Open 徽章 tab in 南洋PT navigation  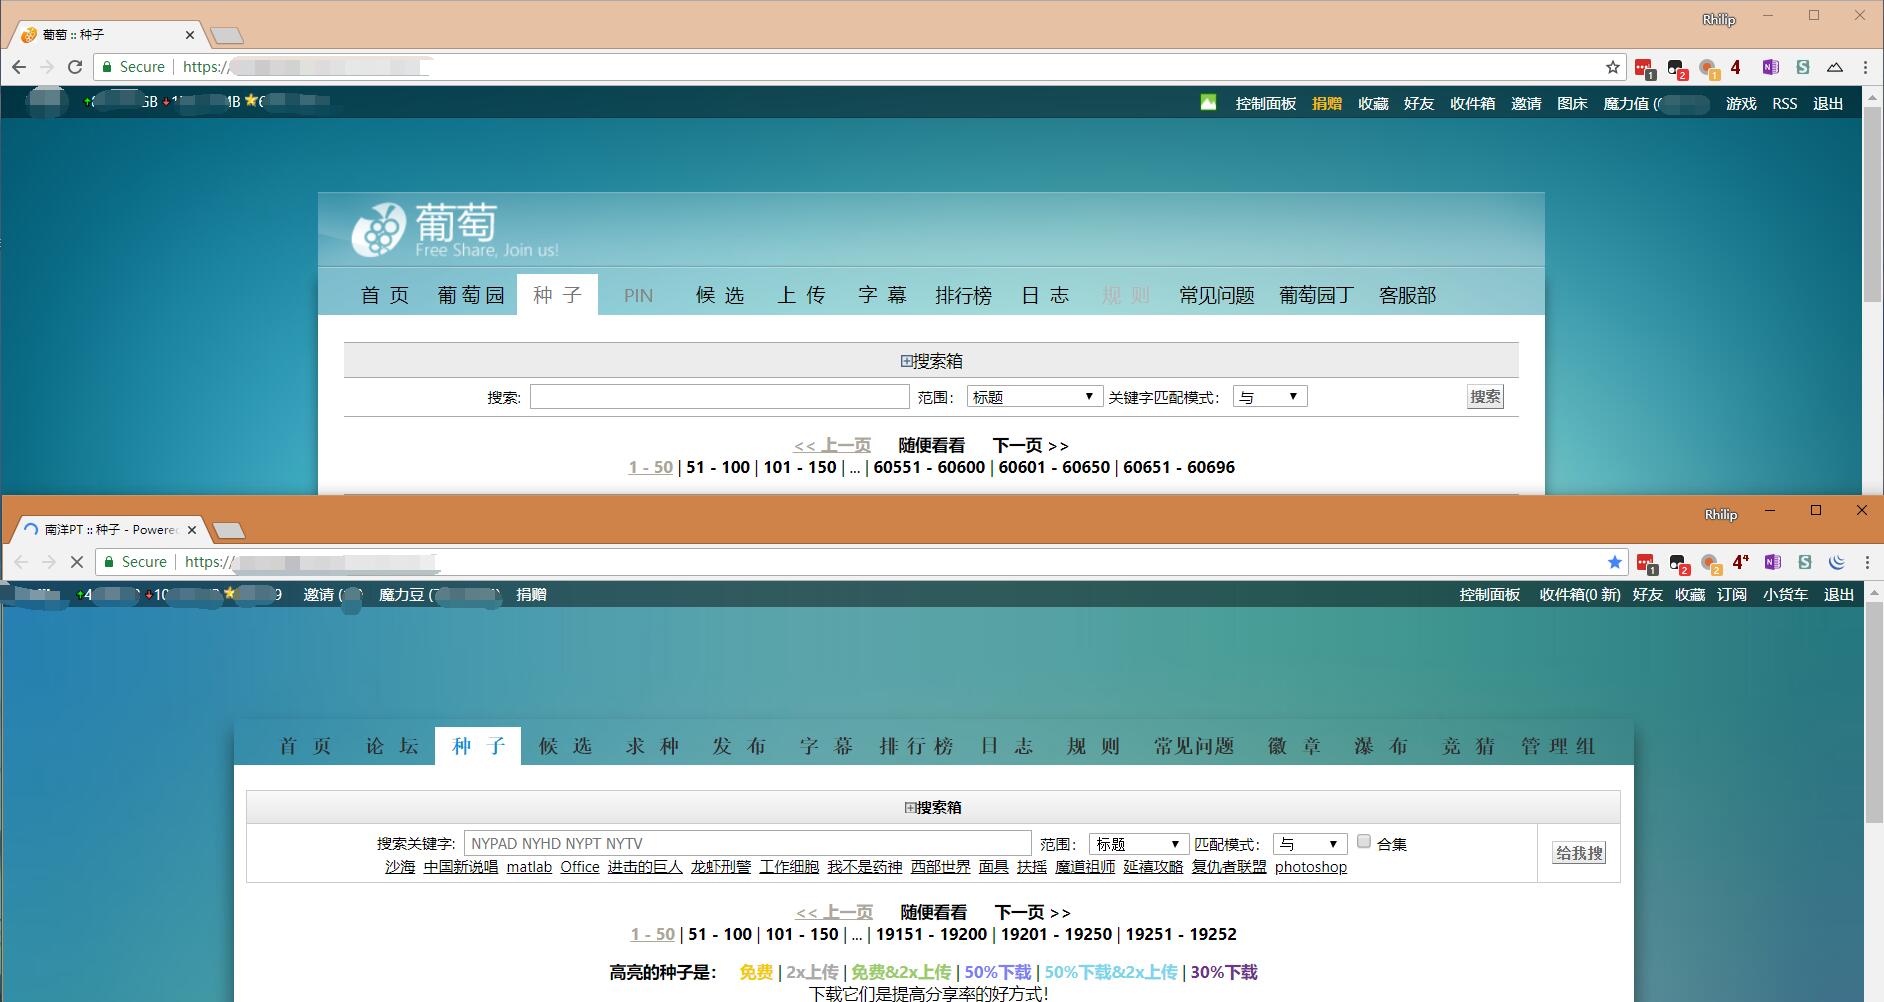coord(1294,746)
